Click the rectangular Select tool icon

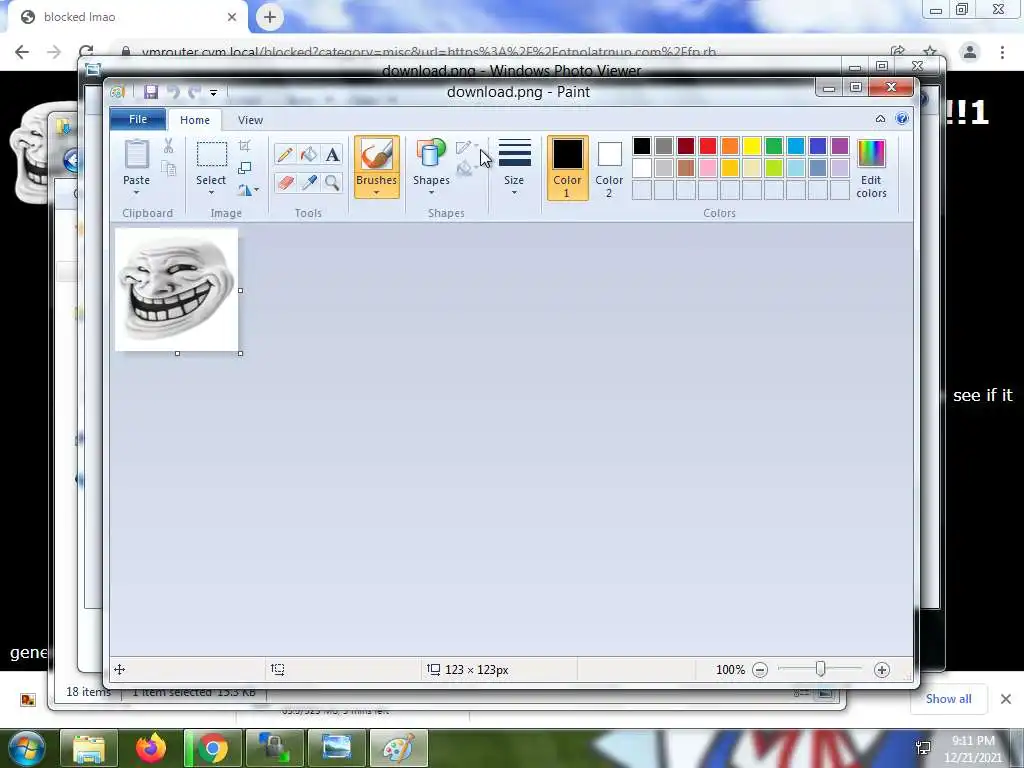pos(212,155)
